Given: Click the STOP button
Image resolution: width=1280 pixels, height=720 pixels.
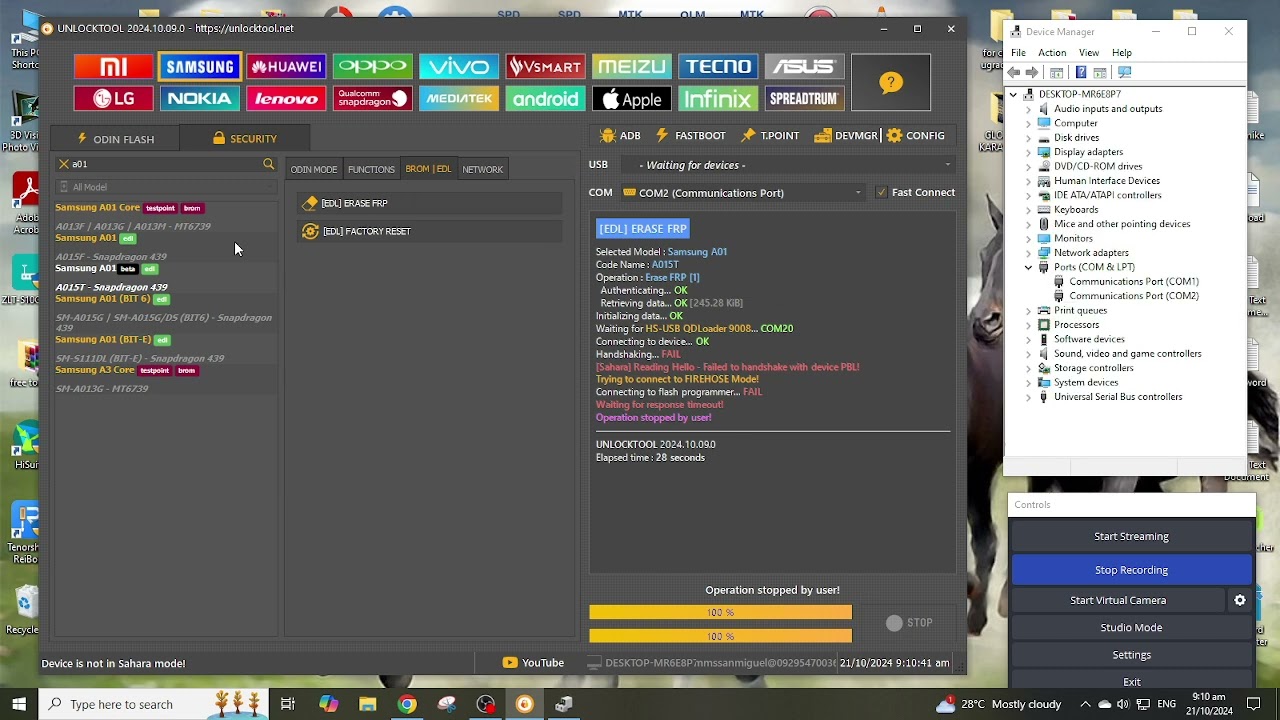Looking at the screenshot, I should [910, 623].
